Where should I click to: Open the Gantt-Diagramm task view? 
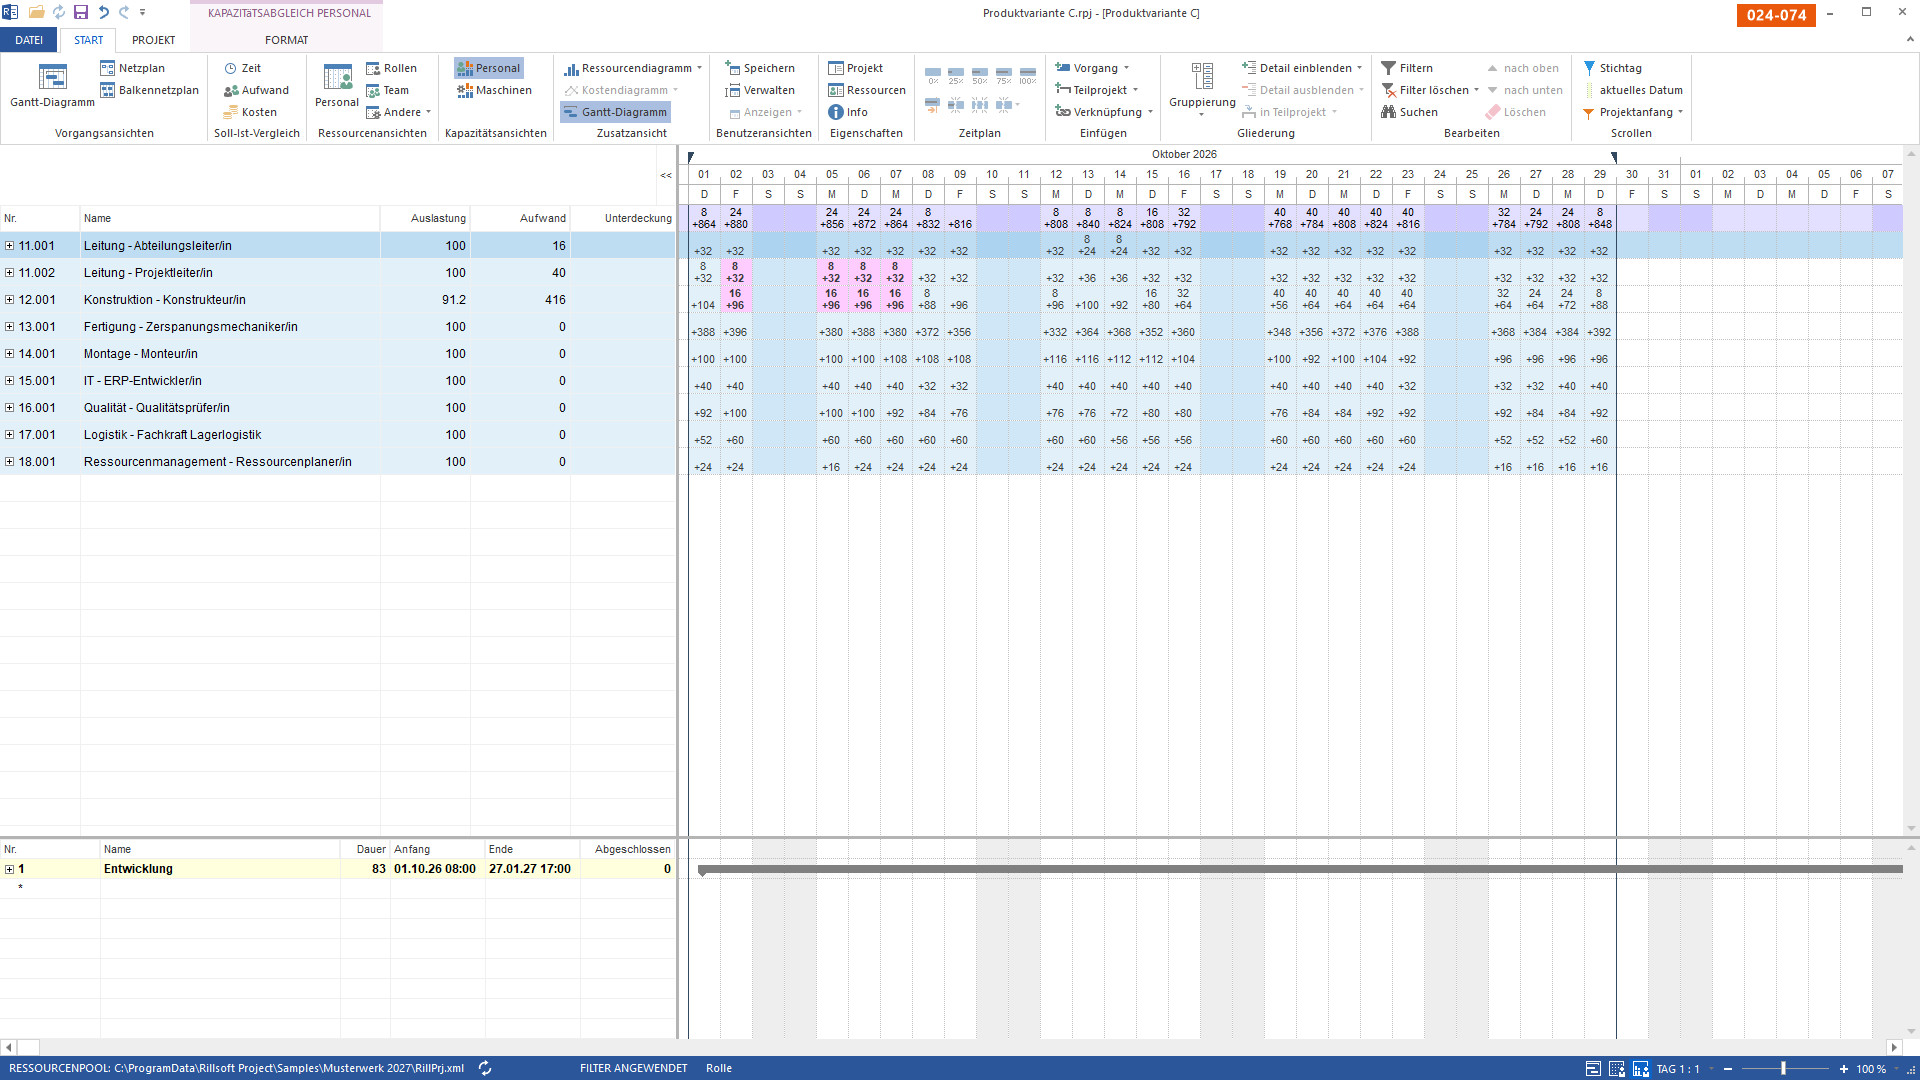(52, 86)
